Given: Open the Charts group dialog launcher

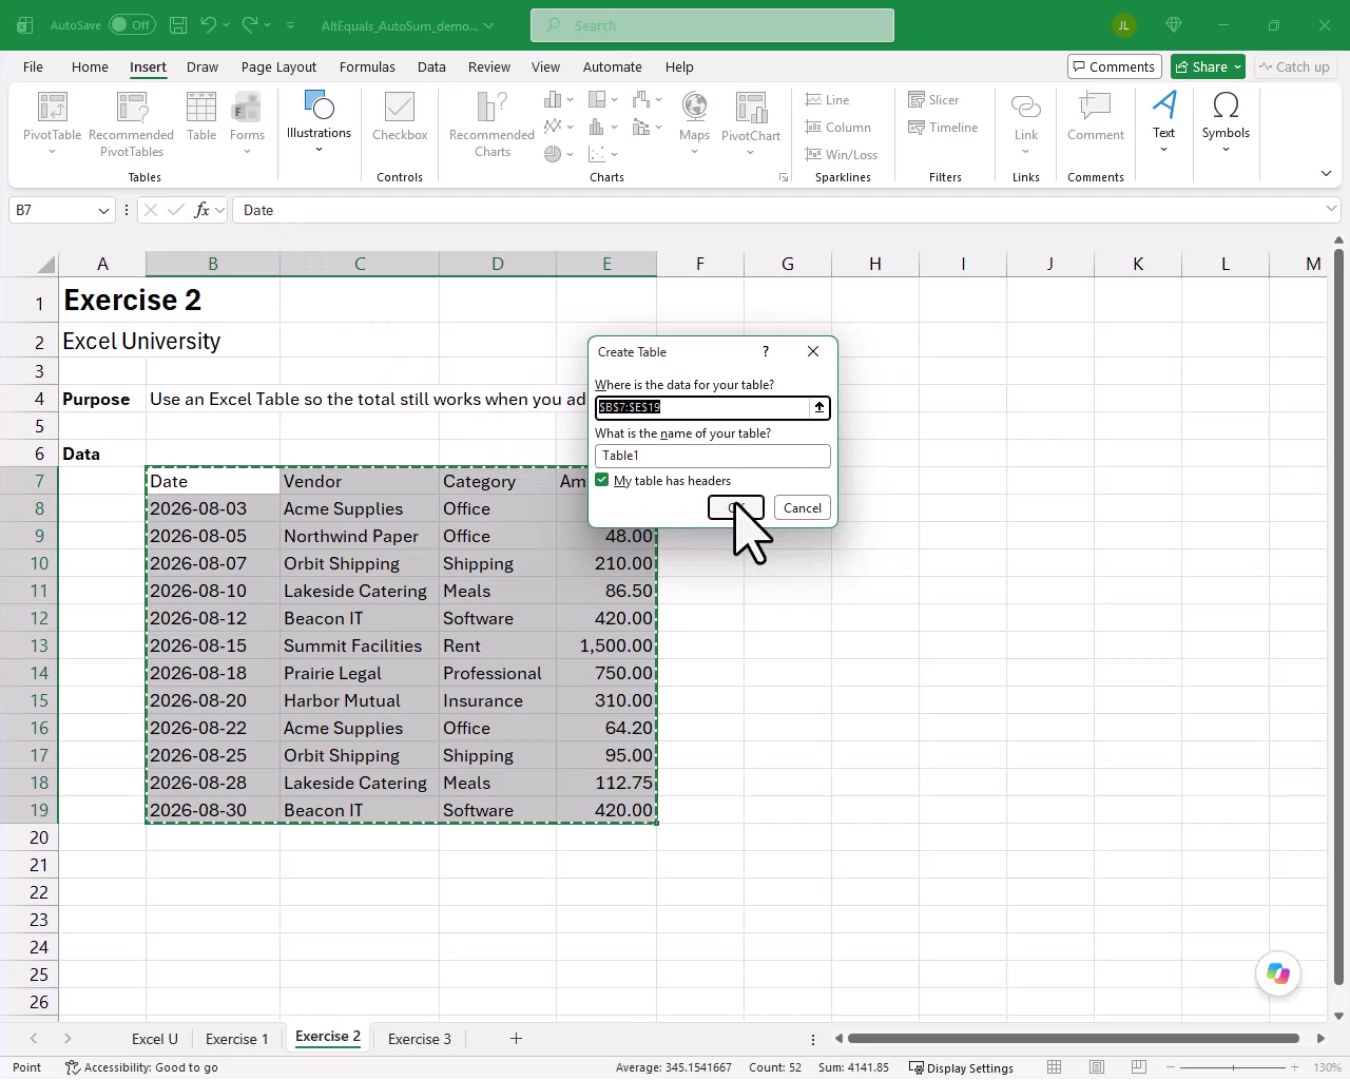Looking at the screenshot, I should coord(783,177).
